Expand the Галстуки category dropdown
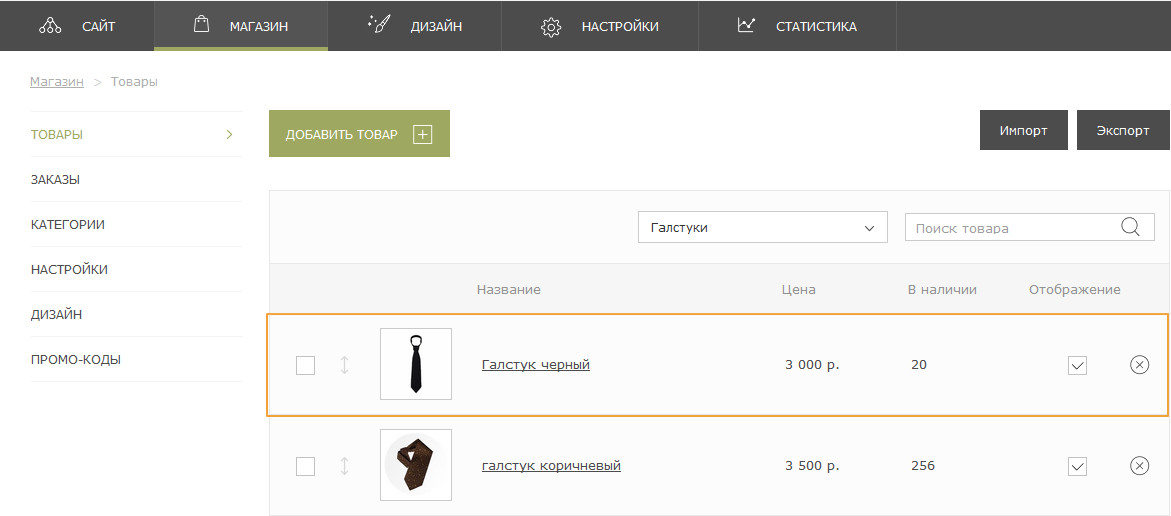1171x516 pixels. tap(762, 227)
